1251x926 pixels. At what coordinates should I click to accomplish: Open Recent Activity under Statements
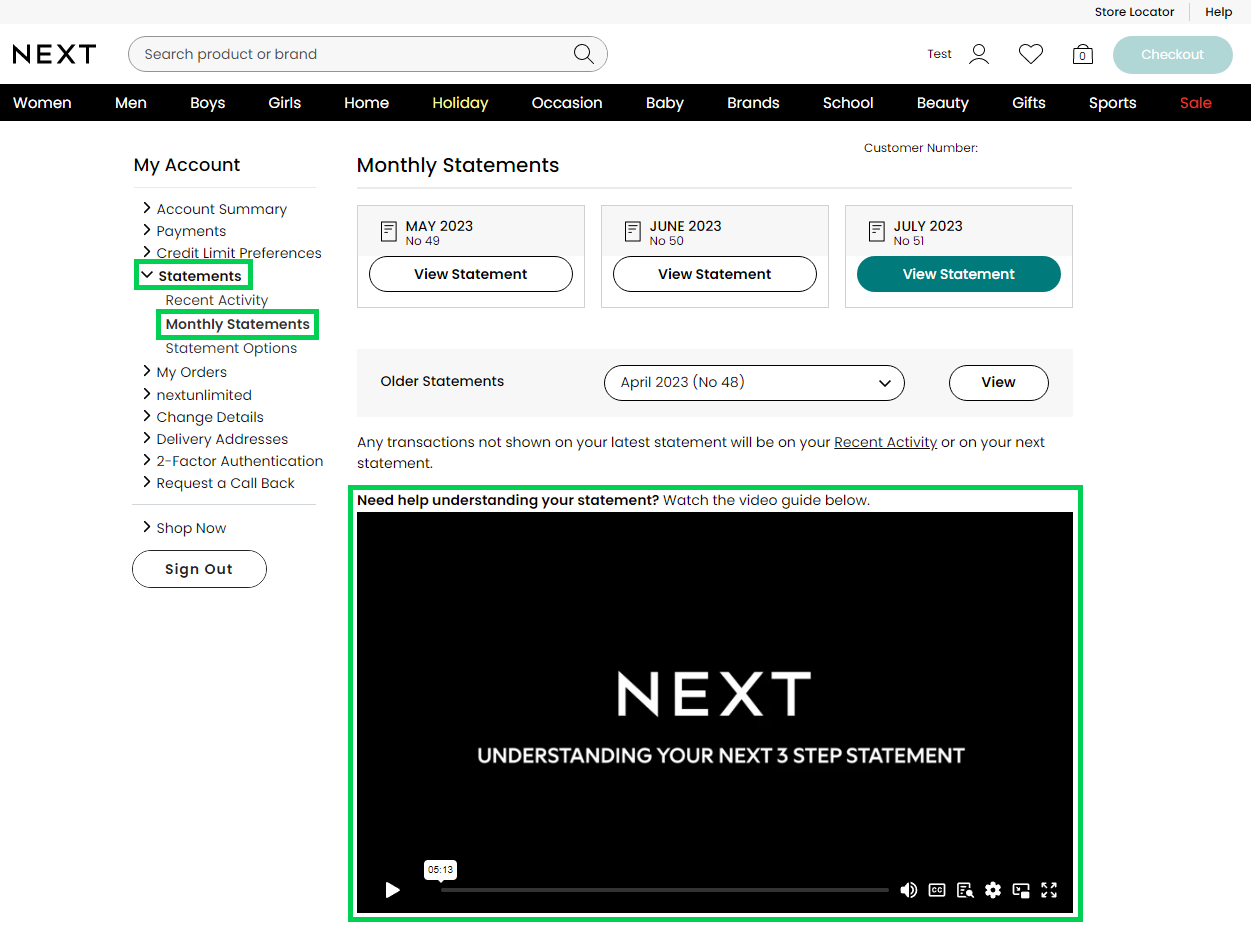[x=217, y=300]
